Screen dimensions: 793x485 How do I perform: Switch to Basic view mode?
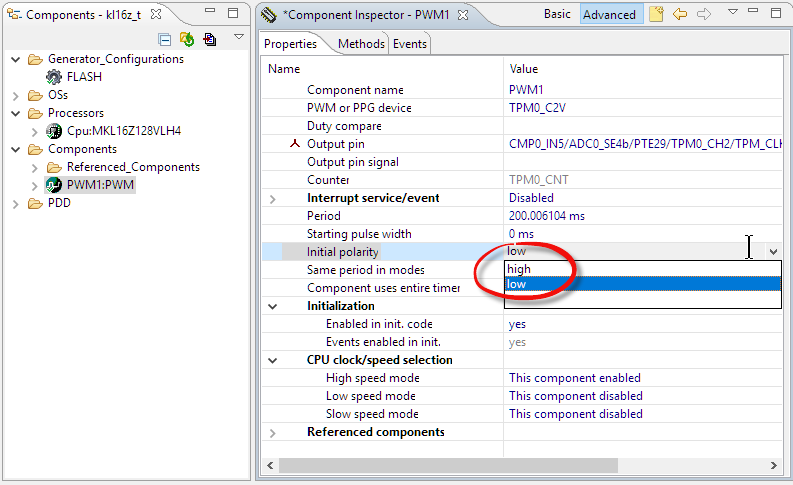tap(557, 14)
